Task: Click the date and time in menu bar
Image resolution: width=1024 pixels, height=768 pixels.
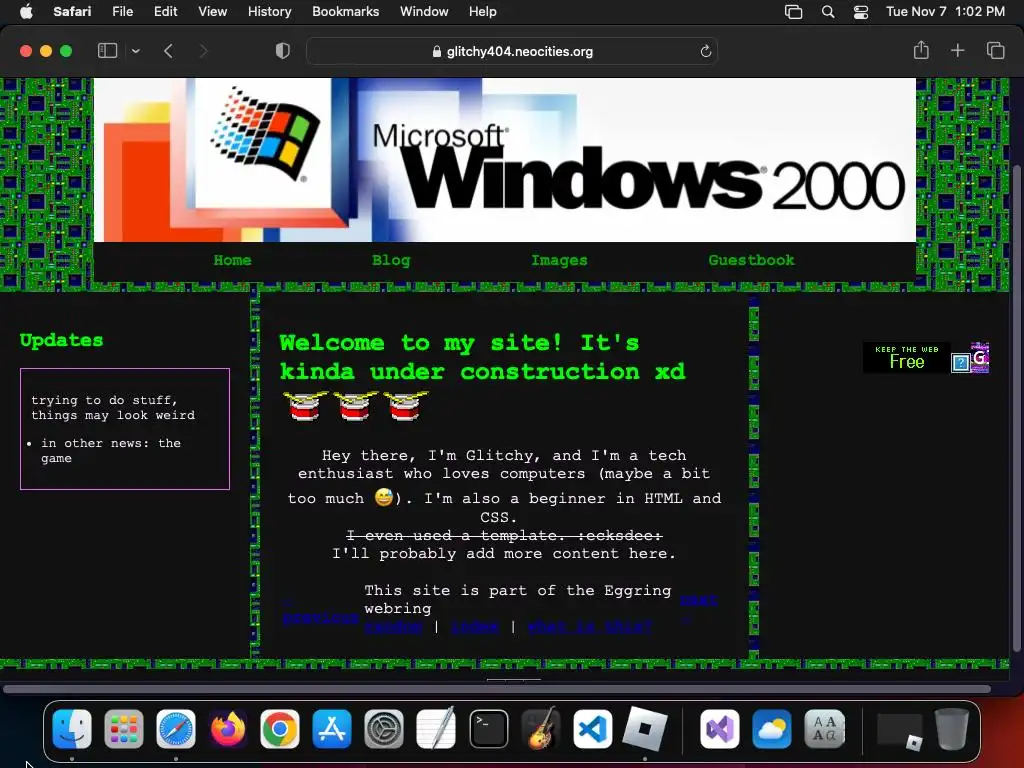Action: [x=945, y=11]
